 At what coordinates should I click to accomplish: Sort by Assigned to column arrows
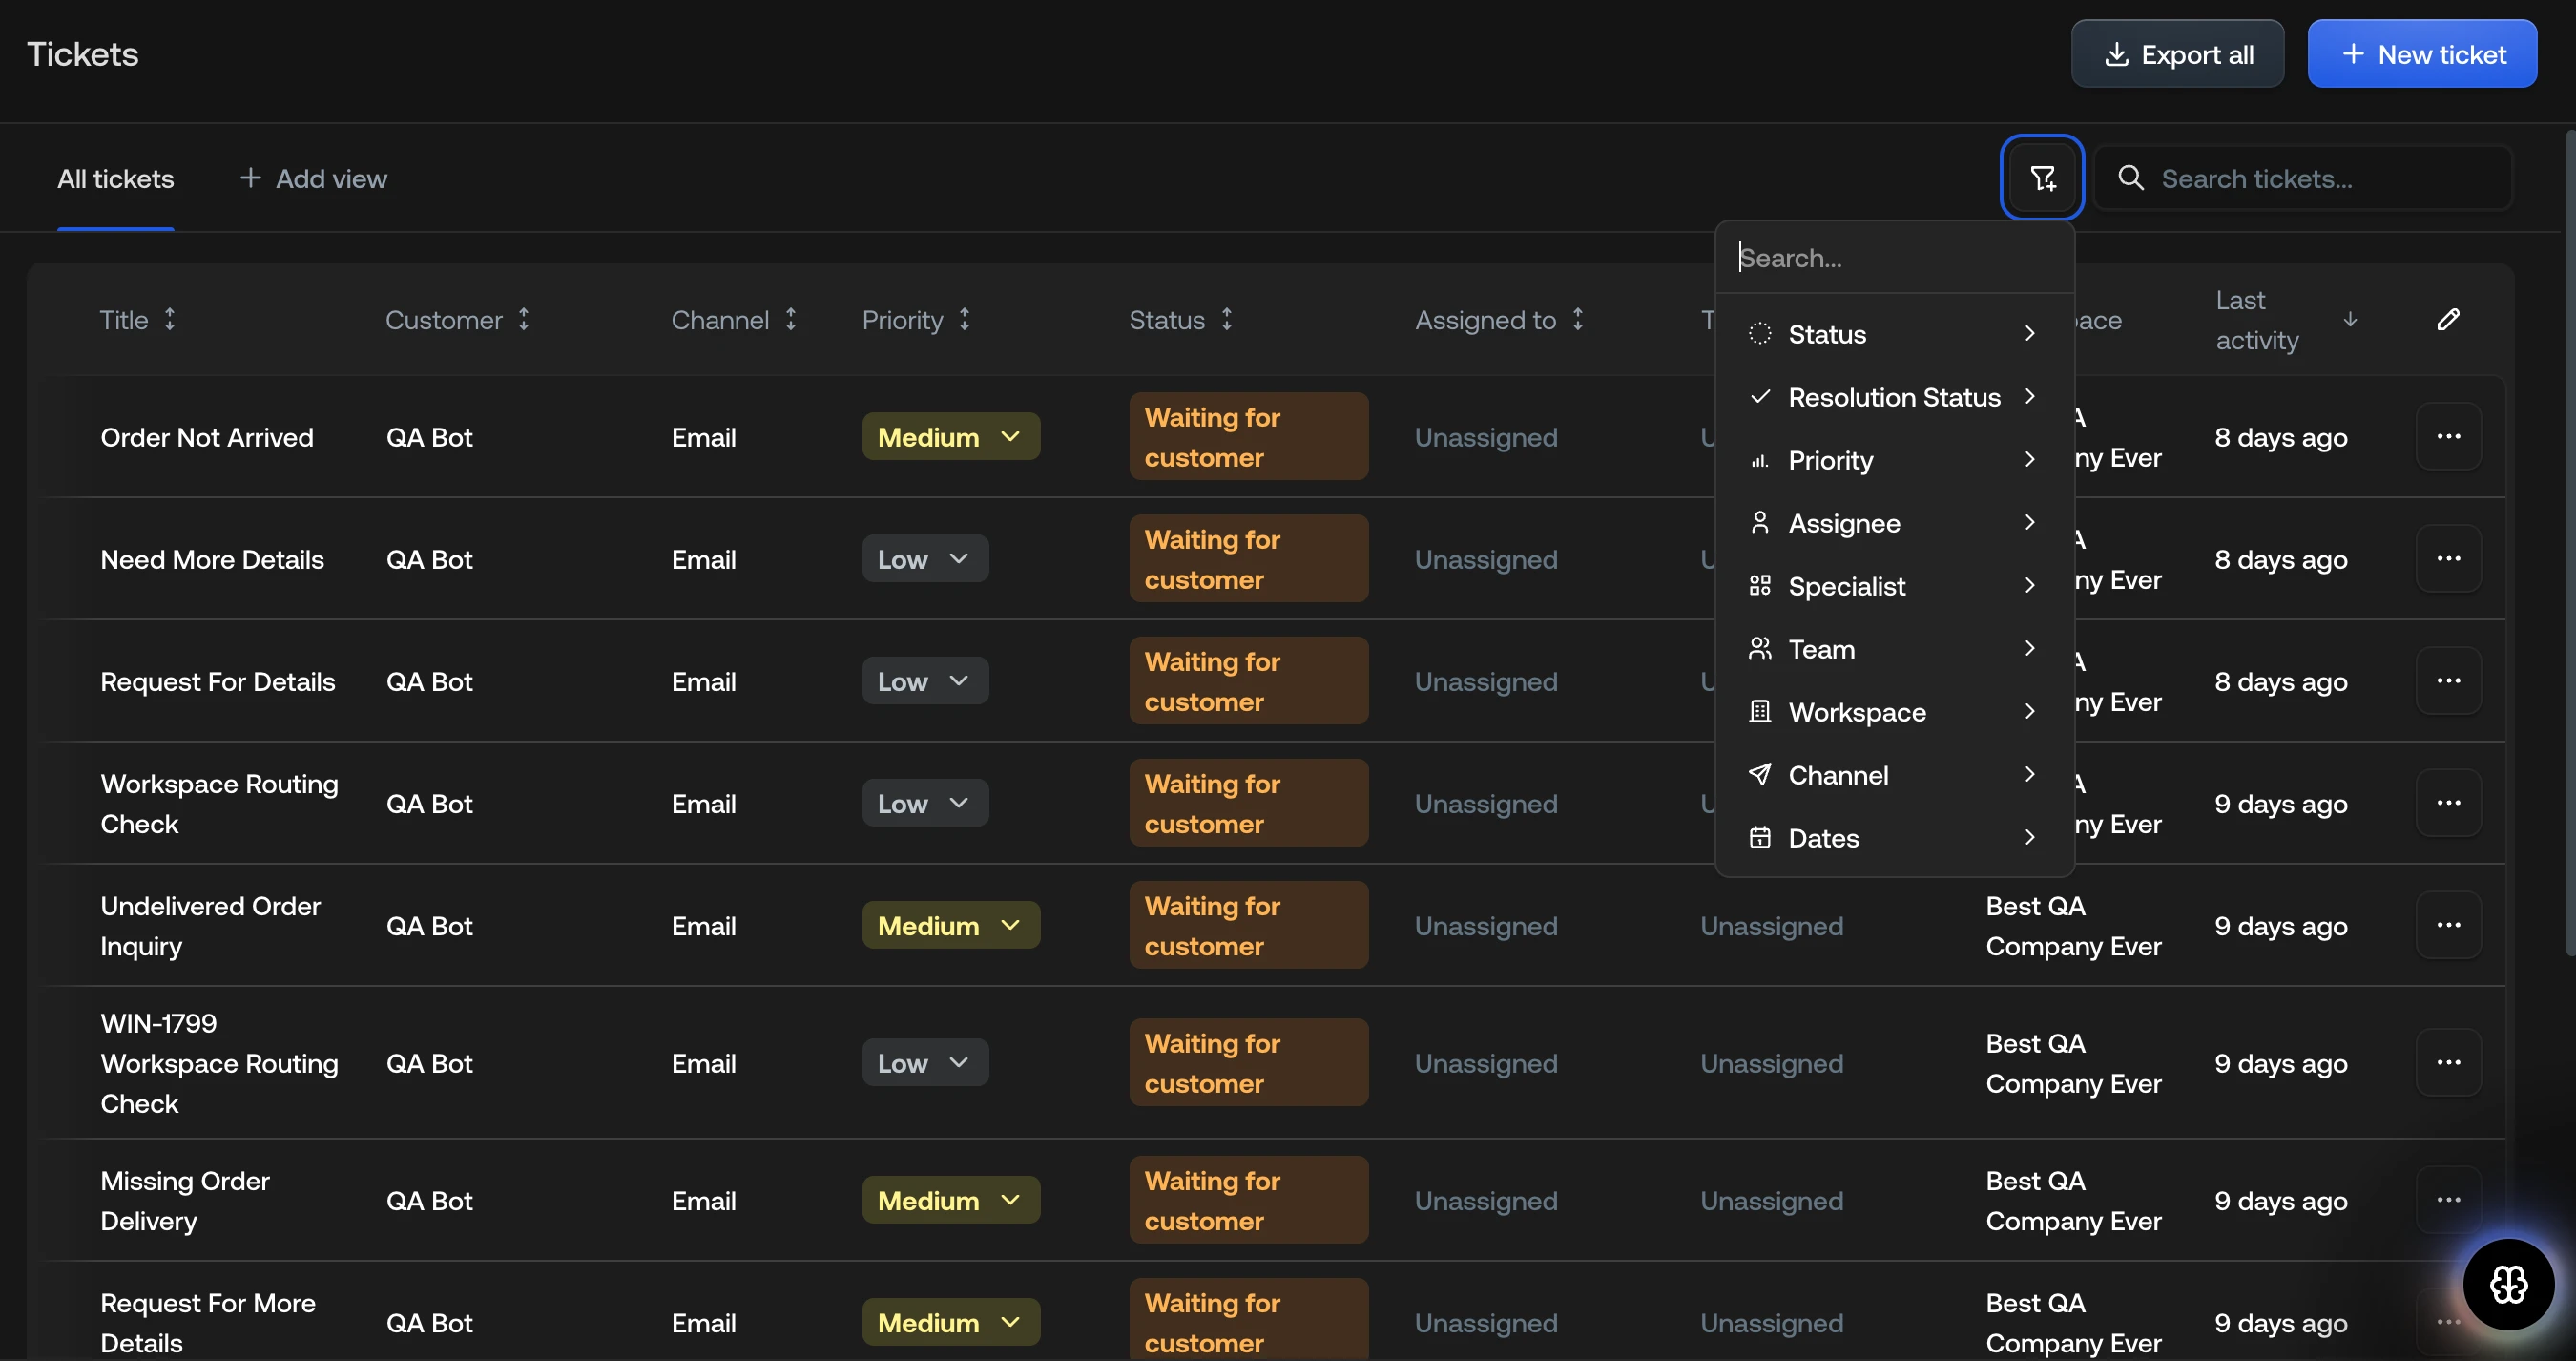[1577, 319]
